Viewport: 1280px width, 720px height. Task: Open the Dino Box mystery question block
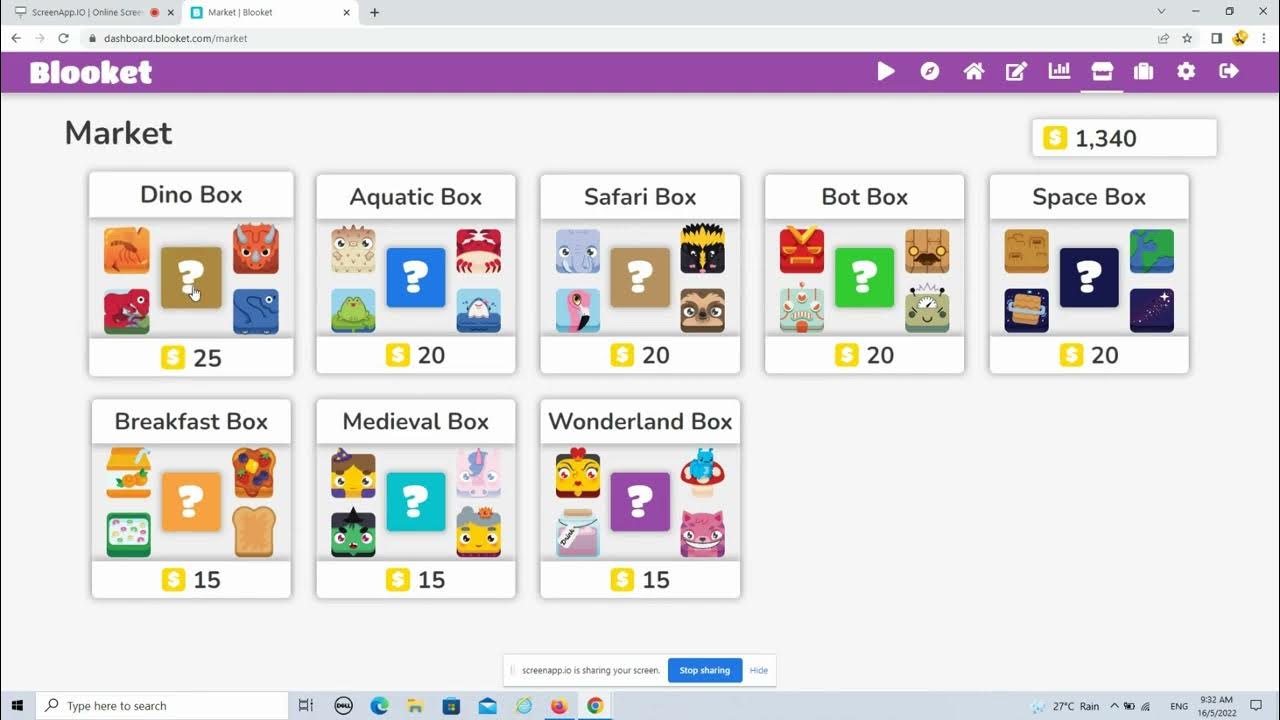(191, 277)
